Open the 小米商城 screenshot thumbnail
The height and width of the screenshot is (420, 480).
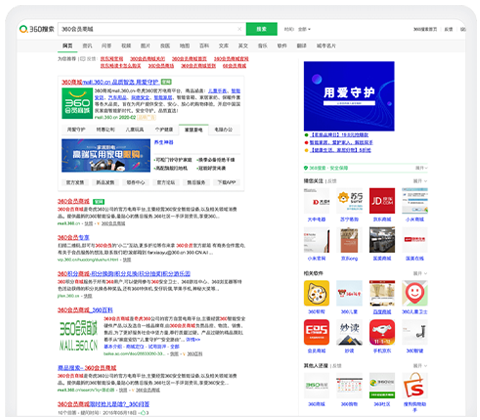coord(415,201)
